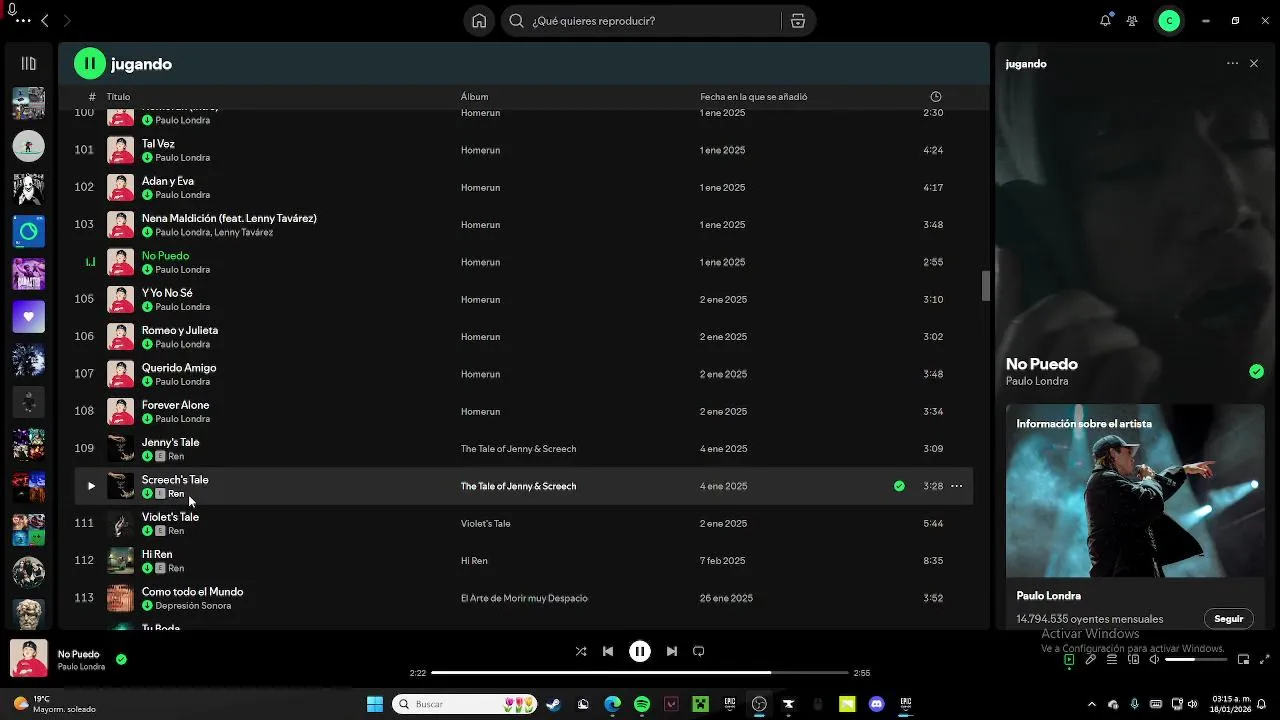The width and height of the screenshot is (1280, 720).
Task: Open the bottom-left No Puedo album cover
Action: [29, 659]
